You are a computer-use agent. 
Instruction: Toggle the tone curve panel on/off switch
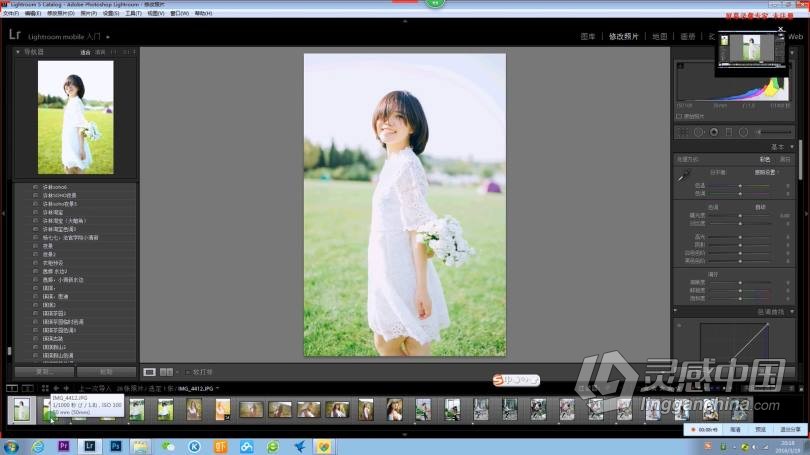pyautogui.click(x=675, y=311)
